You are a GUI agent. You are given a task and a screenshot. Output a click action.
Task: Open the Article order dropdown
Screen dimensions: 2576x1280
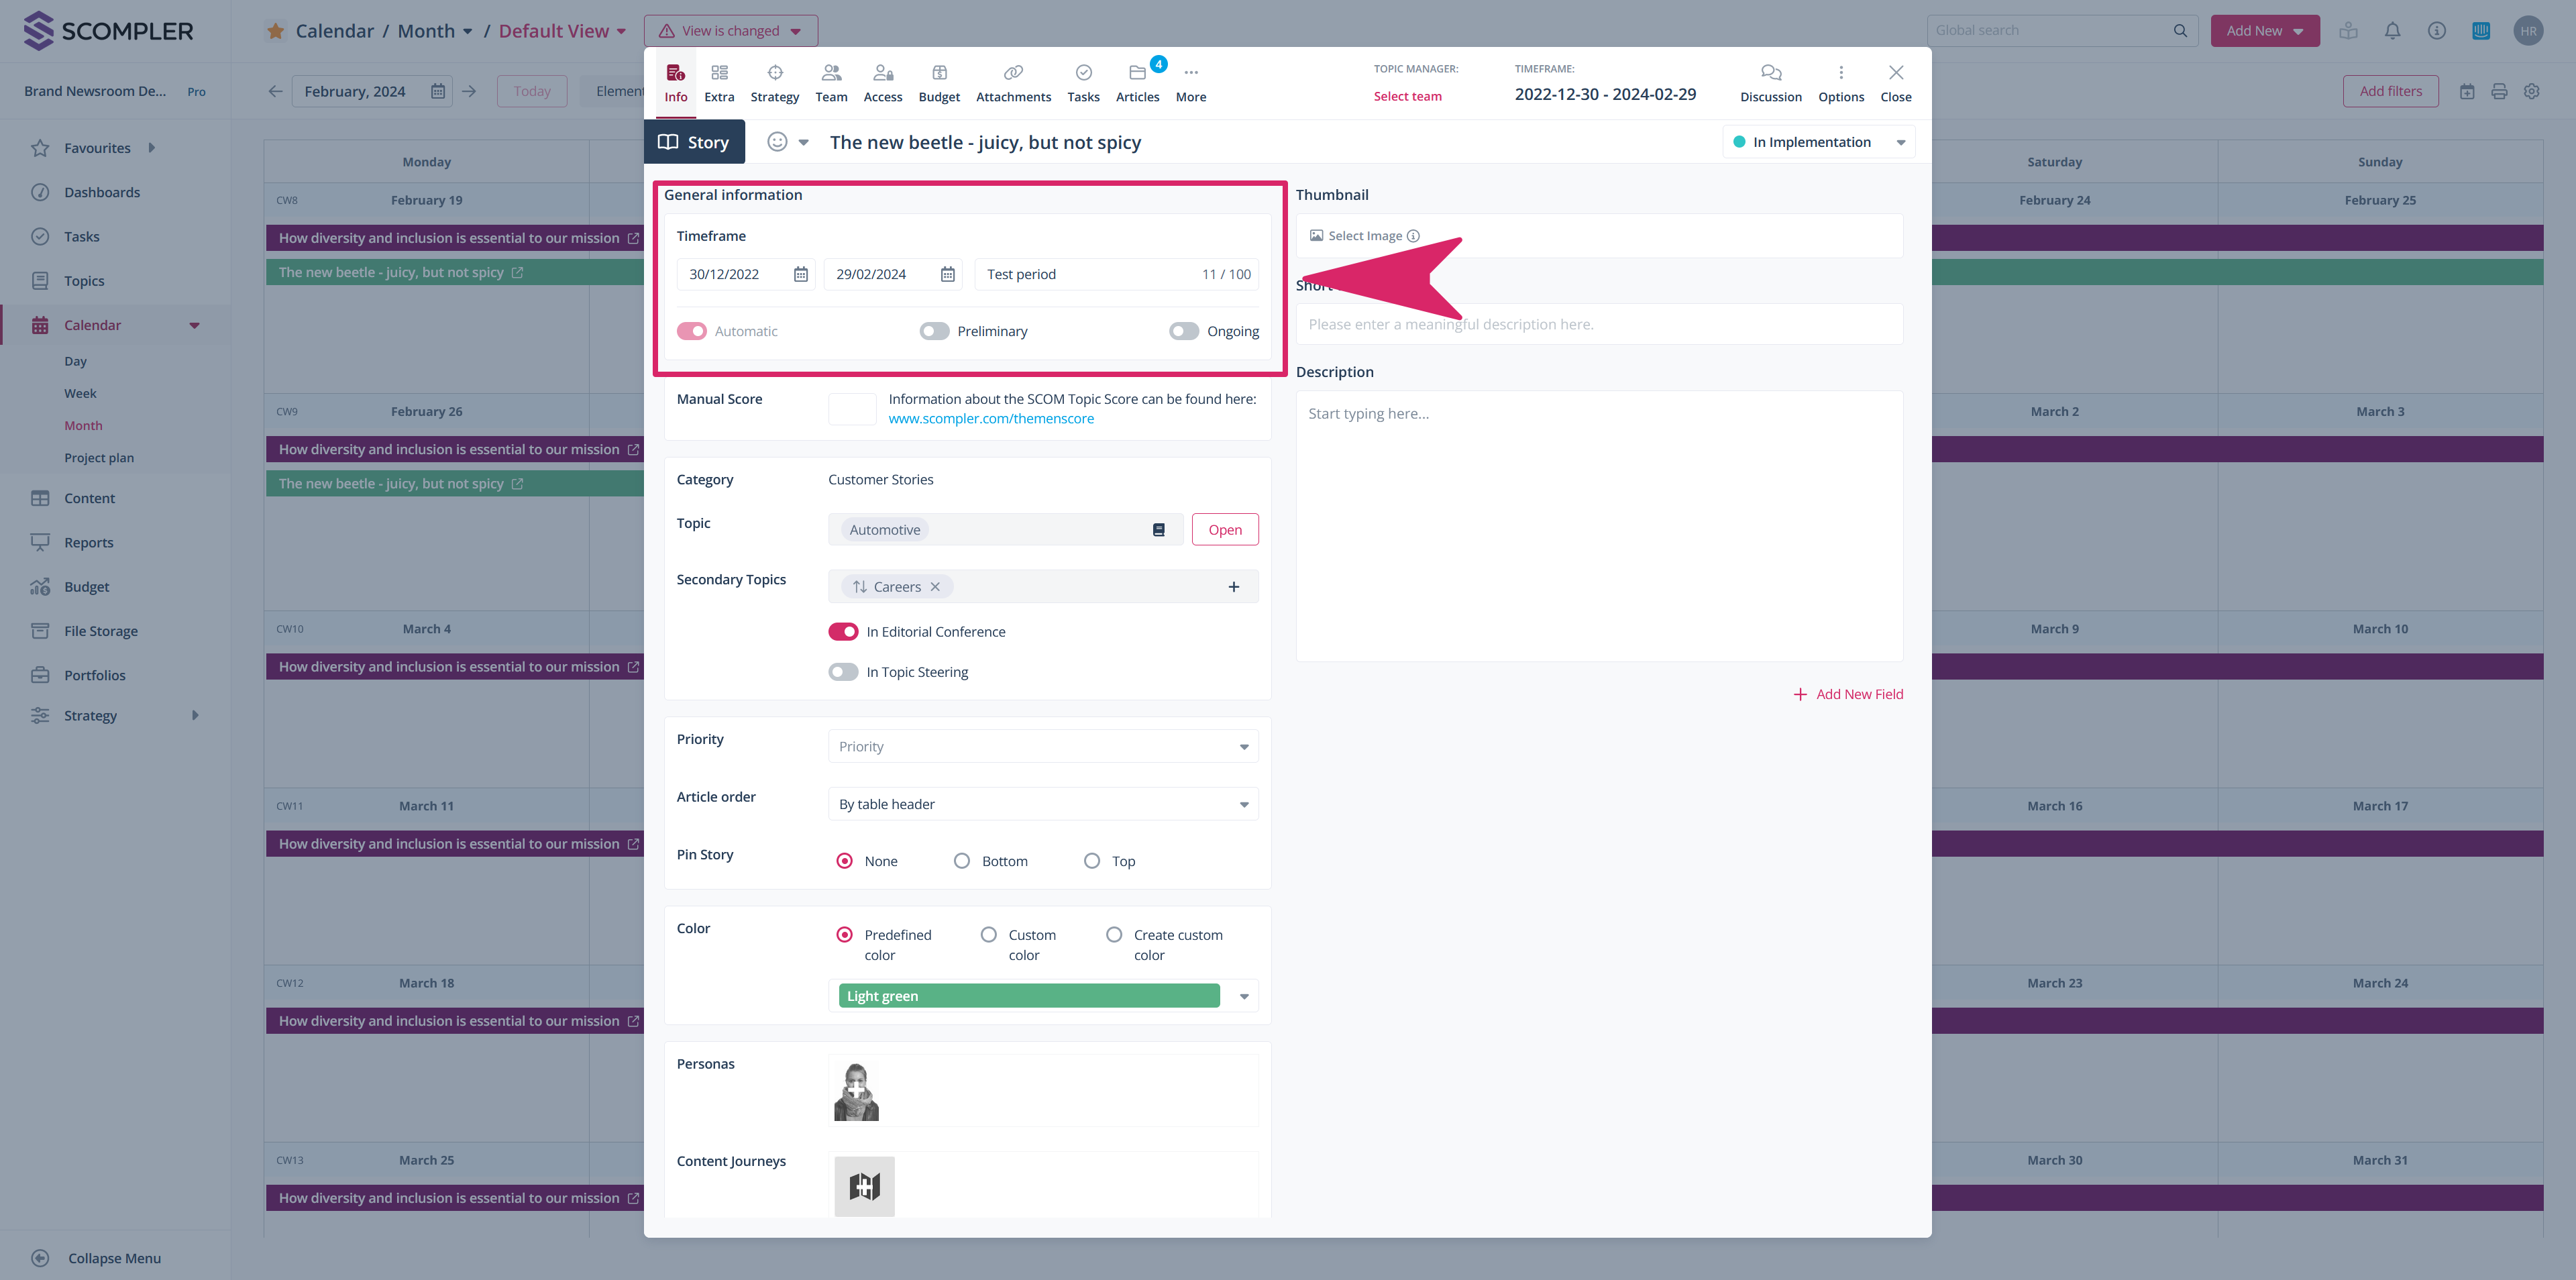click(x=1042, y=804)
